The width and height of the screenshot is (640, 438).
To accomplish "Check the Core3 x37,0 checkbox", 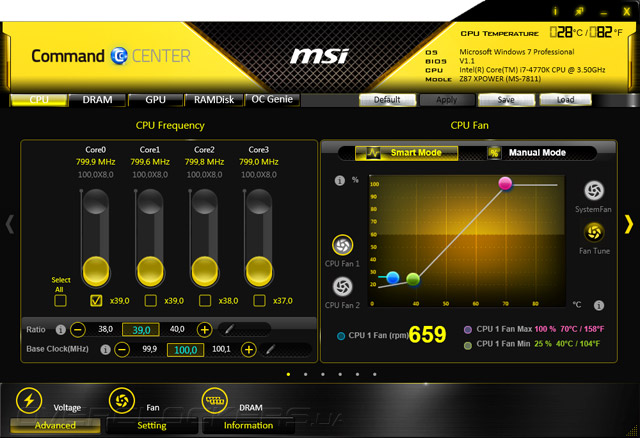I will (x=259, y=301).
